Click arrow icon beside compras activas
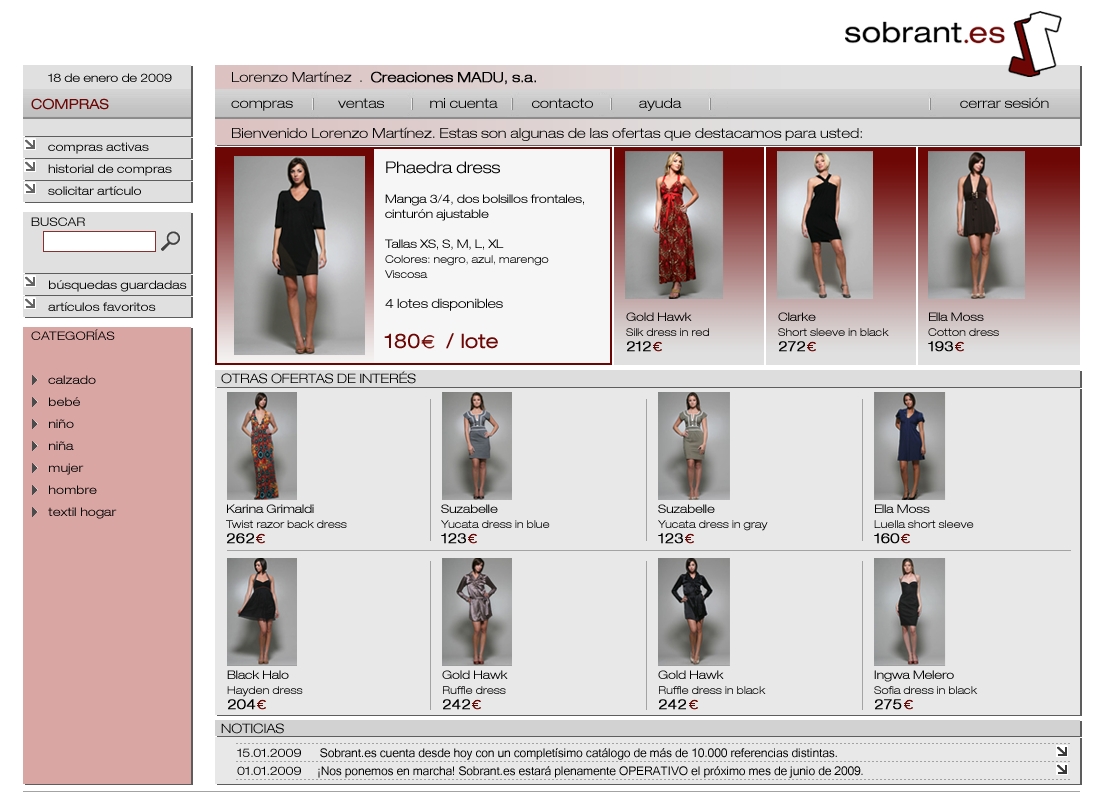This screenshot has width=1103, height=800. point(30,145)
